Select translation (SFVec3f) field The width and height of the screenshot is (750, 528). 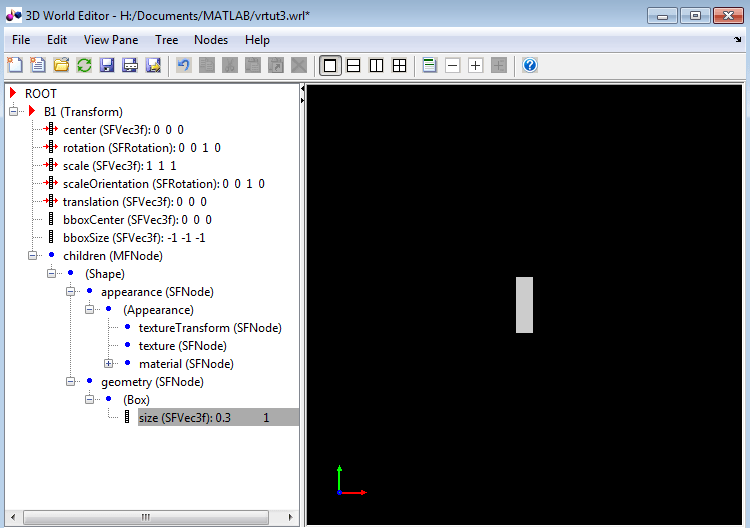[x=135, y=202]
